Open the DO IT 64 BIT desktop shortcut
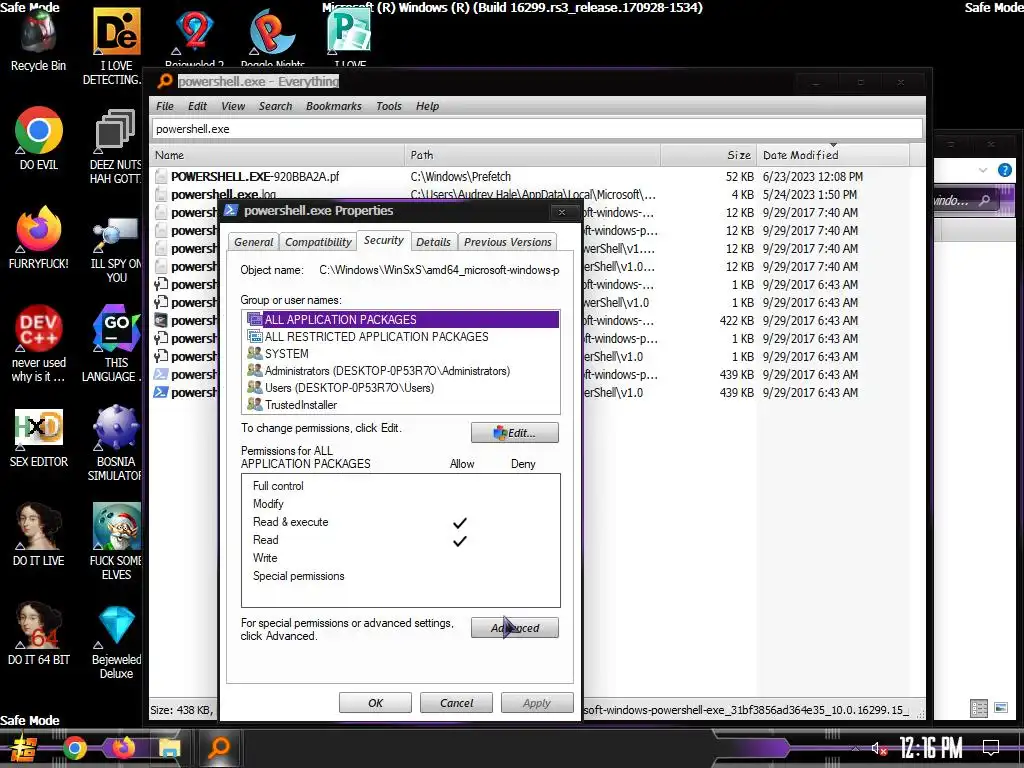 click(x=39, y=633)
